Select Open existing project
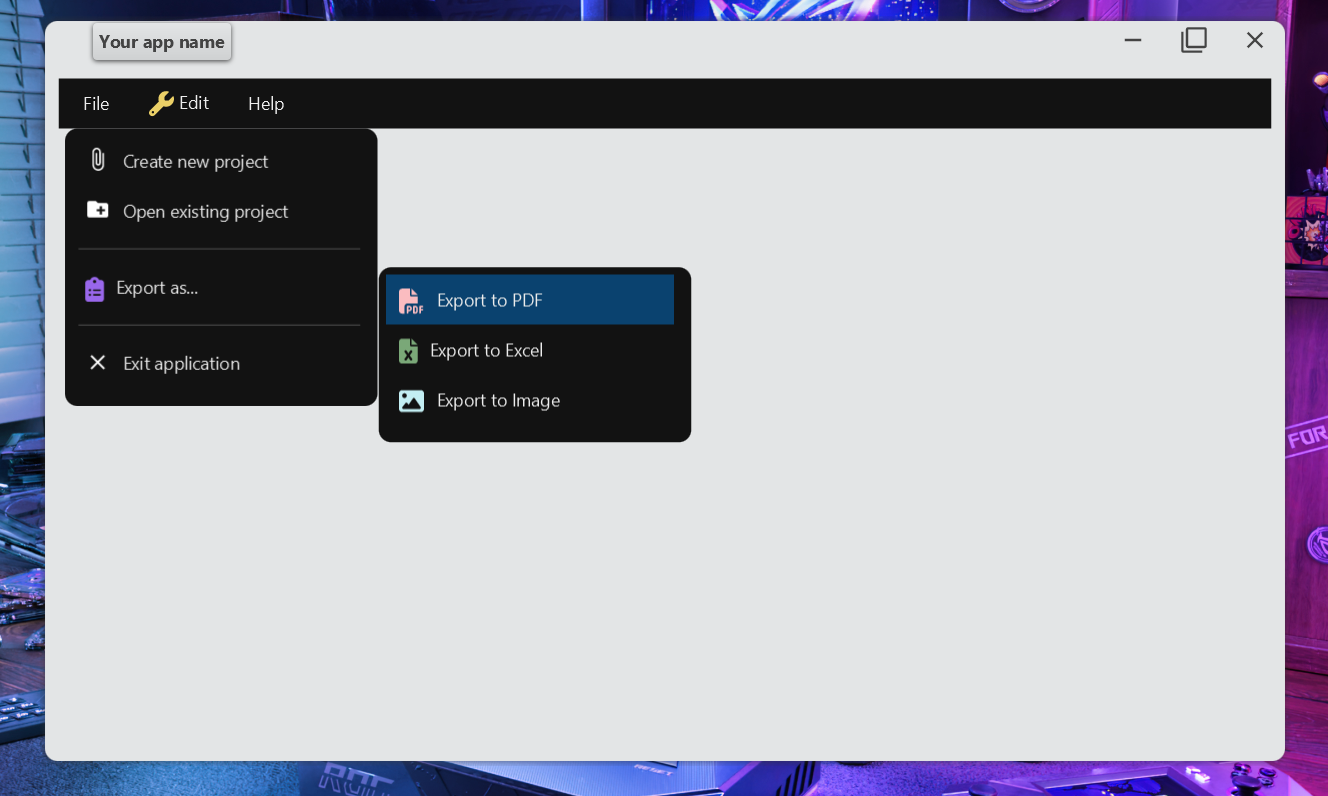This screenshot has width=1328, height=796. [221, 211]
